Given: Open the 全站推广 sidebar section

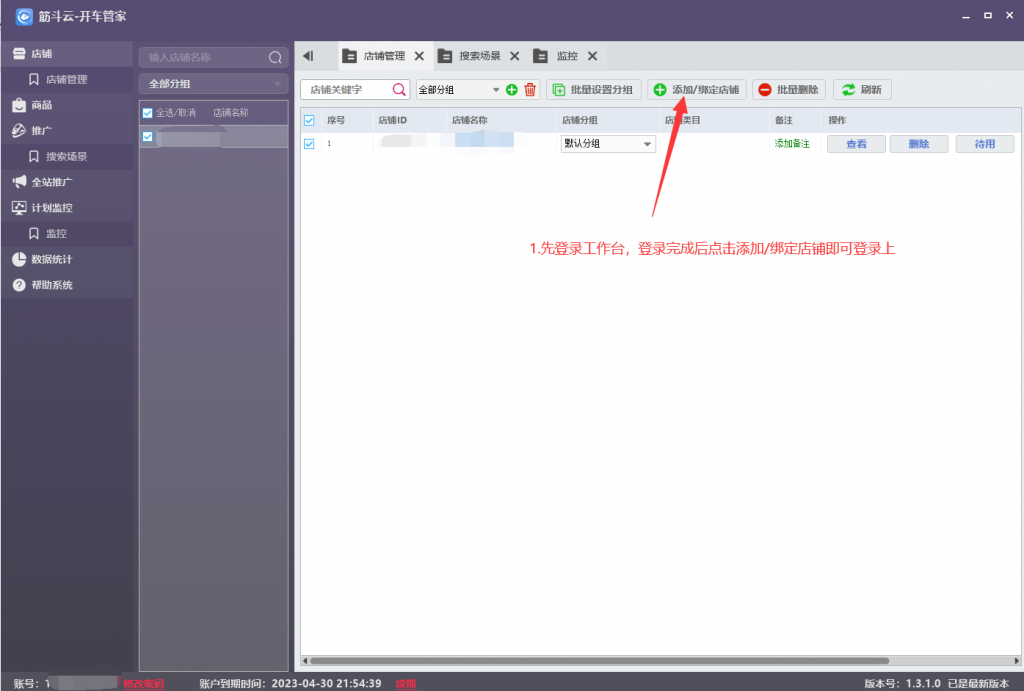Looking at the screenshot, I should click(x=67, y=182).
